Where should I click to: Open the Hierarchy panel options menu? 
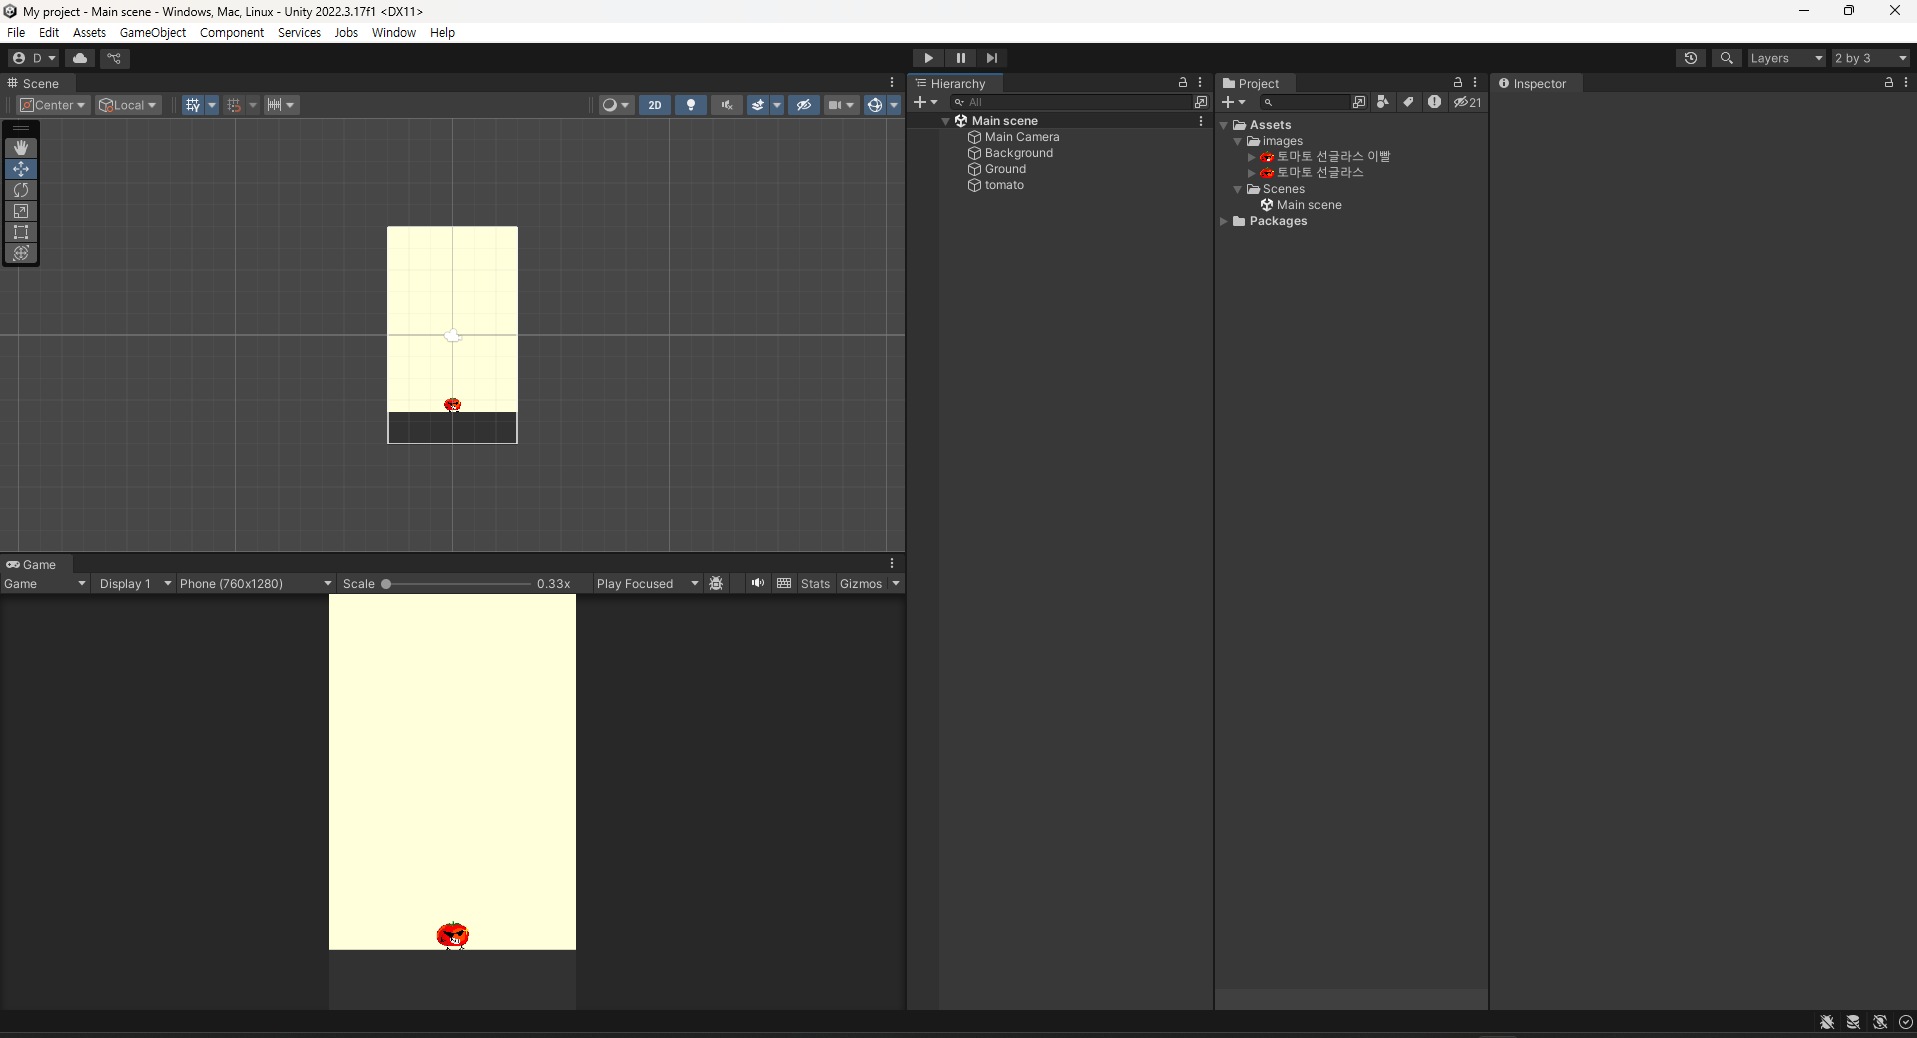pyautogui.click(x=1200, y=83)
